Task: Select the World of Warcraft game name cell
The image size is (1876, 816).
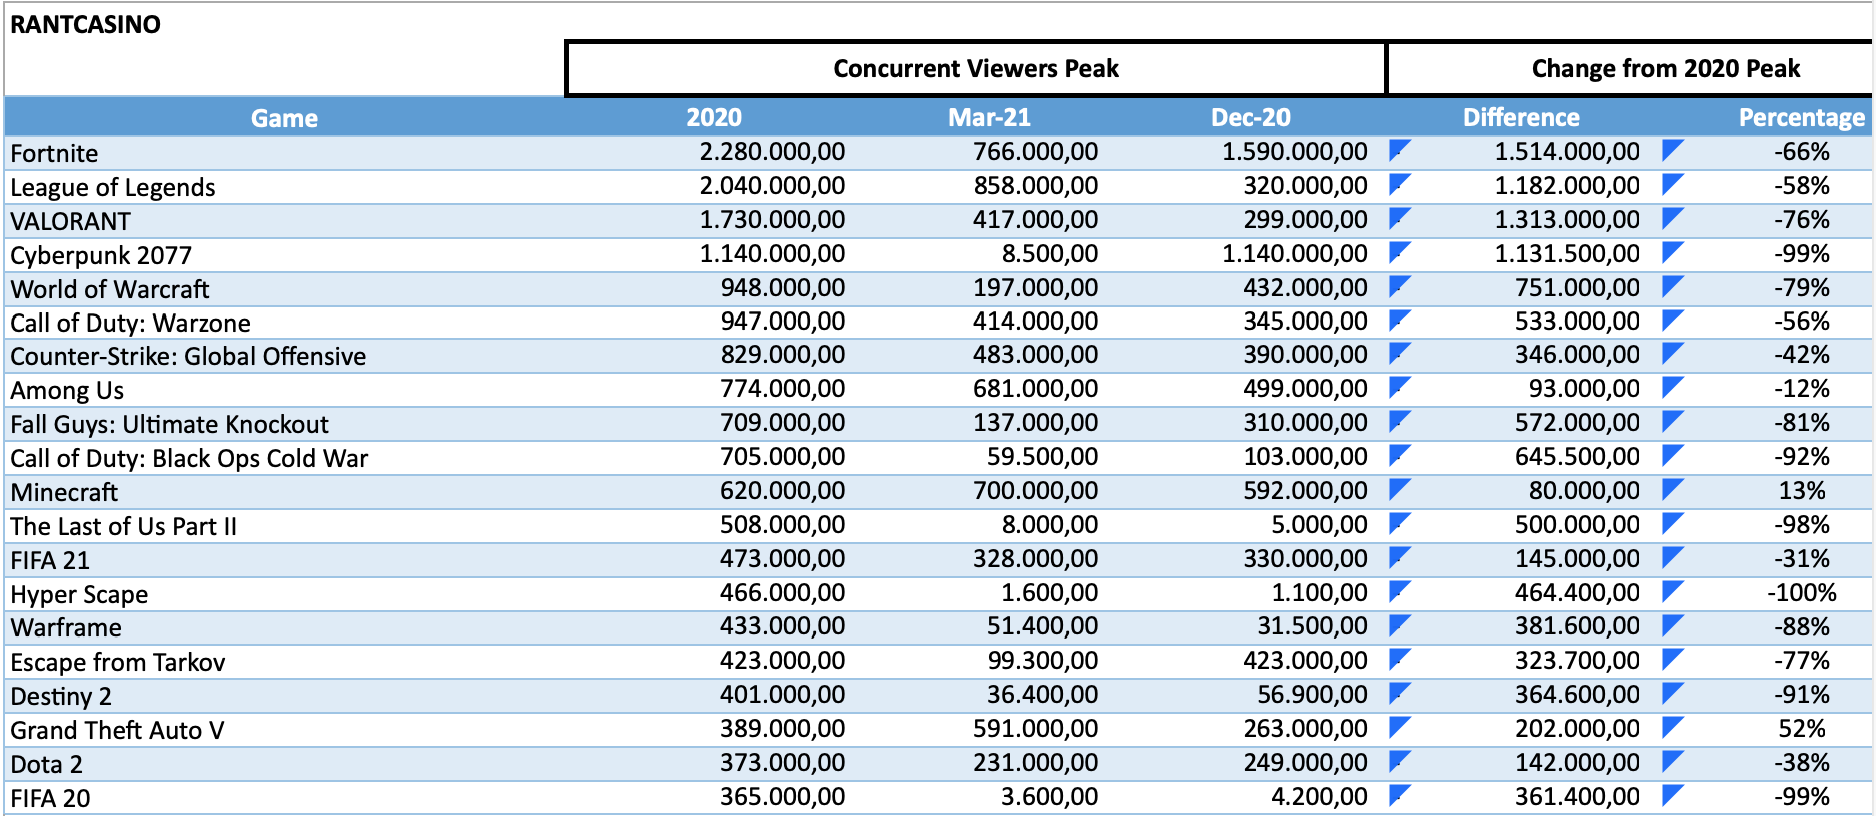Action: [x=110, y=290]
